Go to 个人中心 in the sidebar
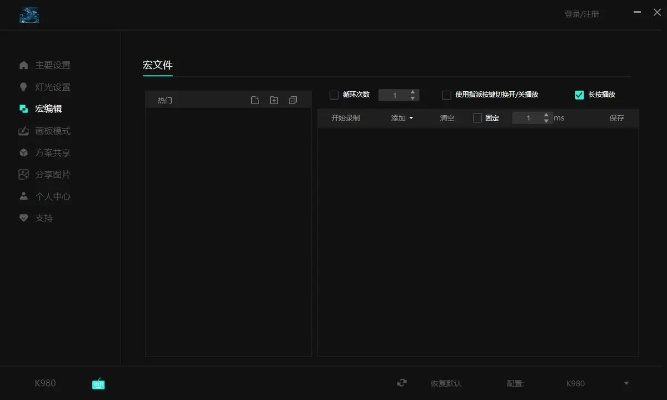This screenshot has width=667, height=400. coord(52,197)
